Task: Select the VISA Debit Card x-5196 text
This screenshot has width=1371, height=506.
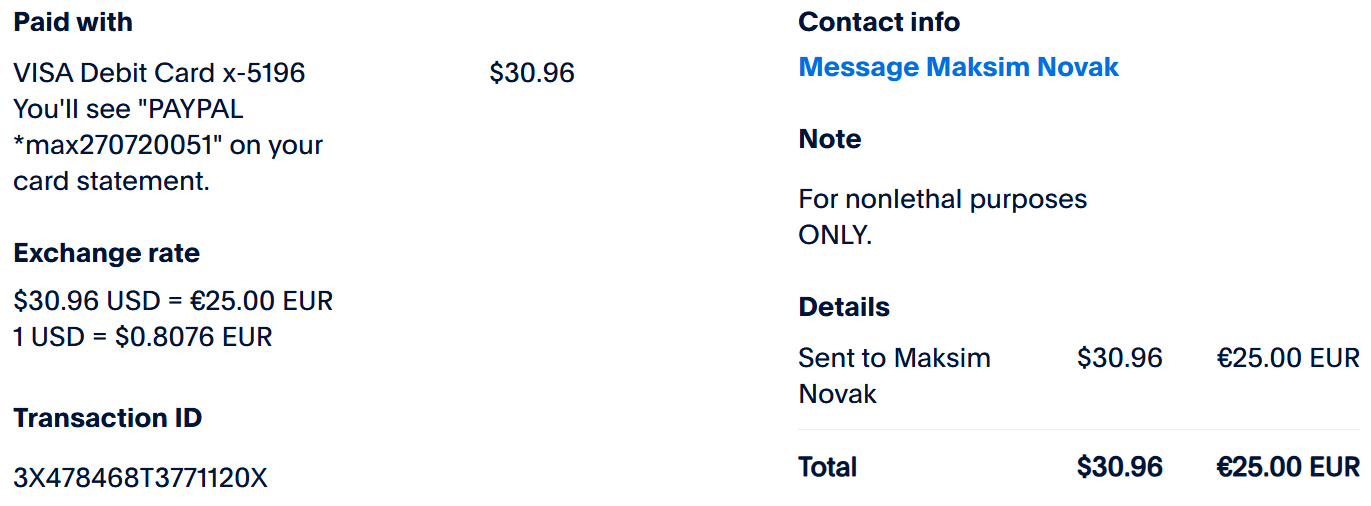Action: (x=159, y=73)
